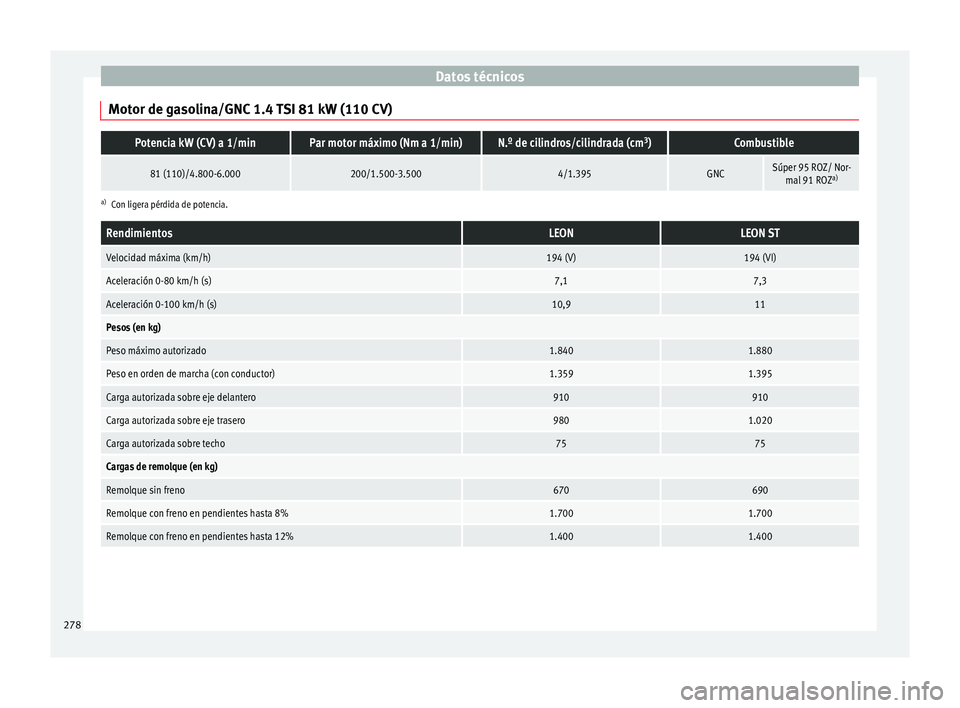Select the "LEON" column header
This screenshot has height=708, width=960.
(x=561, y=233)
